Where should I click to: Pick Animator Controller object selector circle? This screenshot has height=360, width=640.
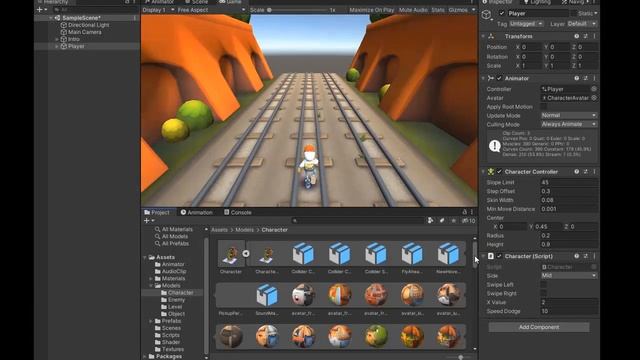(594, 89)
